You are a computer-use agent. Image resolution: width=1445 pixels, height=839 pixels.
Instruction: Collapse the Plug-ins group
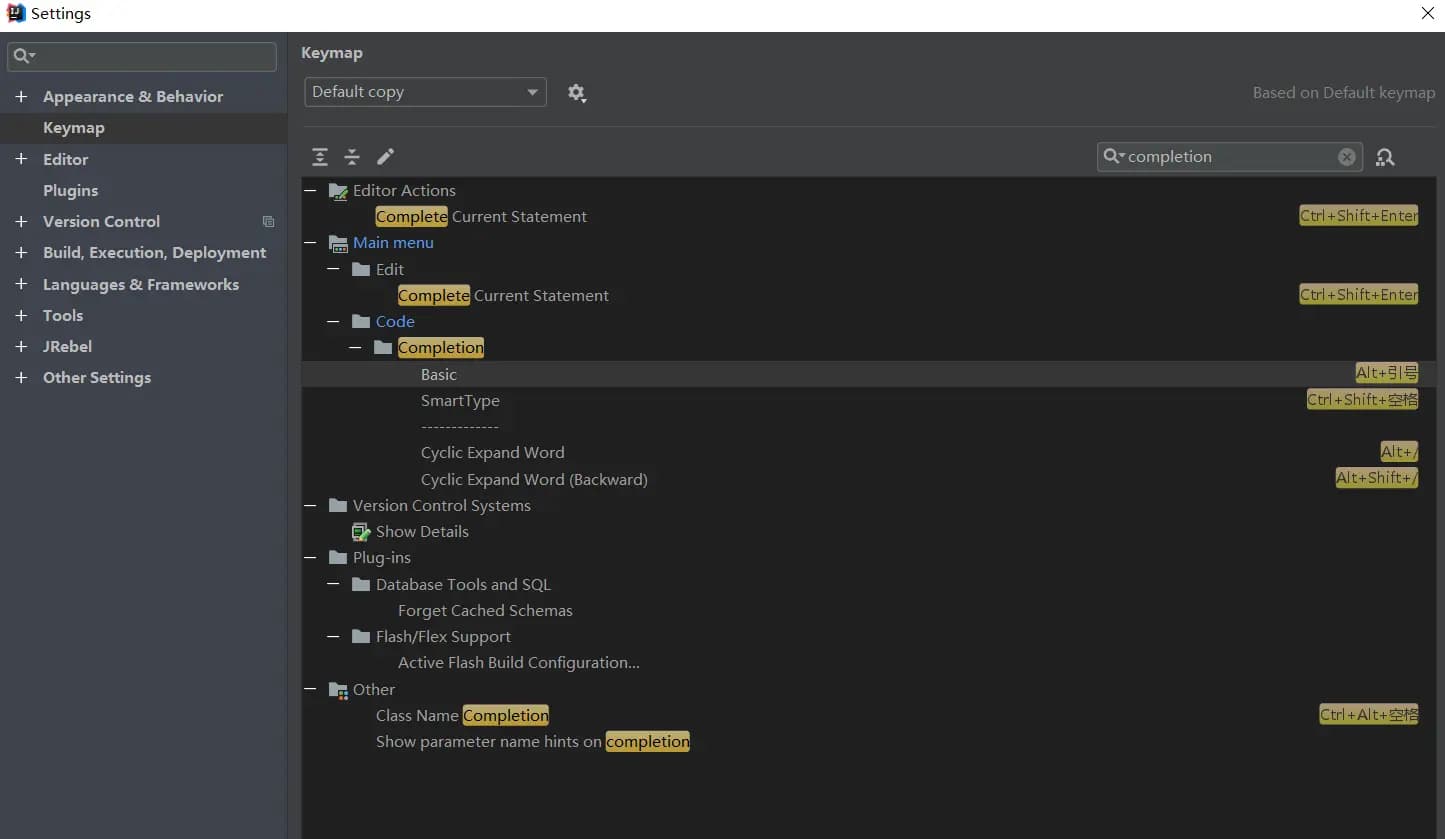click(311, 557)
